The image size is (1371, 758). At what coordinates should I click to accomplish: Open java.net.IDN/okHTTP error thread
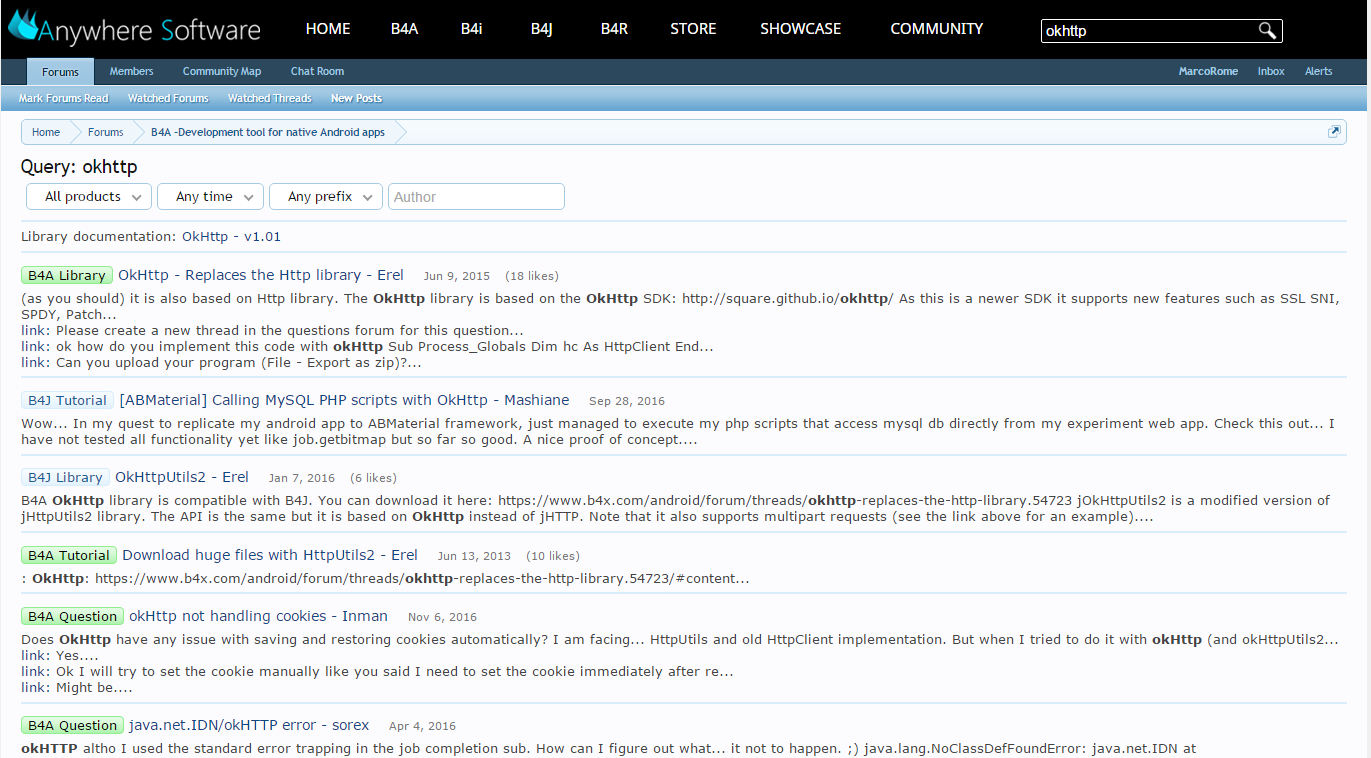point(249,725)
